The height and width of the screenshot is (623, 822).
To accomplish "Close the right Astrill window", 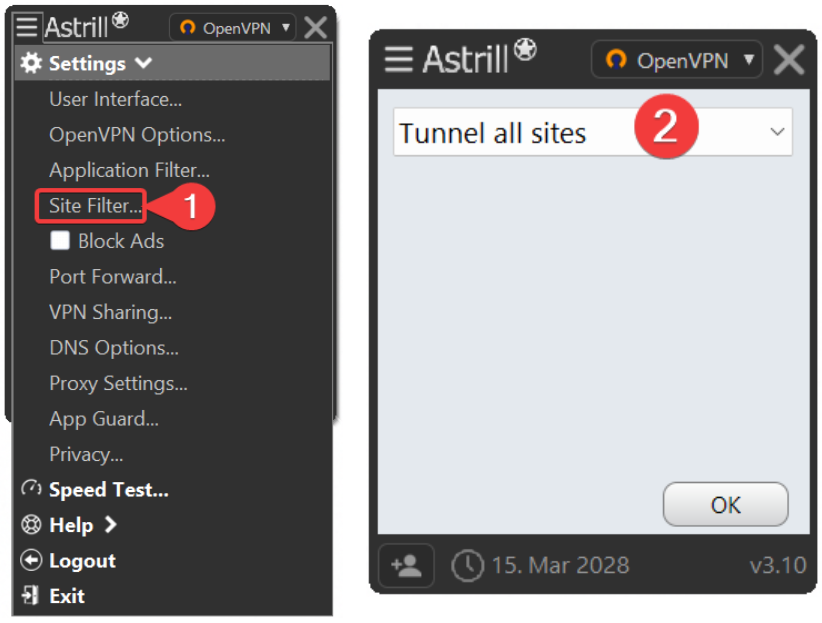I will [789, 60].
